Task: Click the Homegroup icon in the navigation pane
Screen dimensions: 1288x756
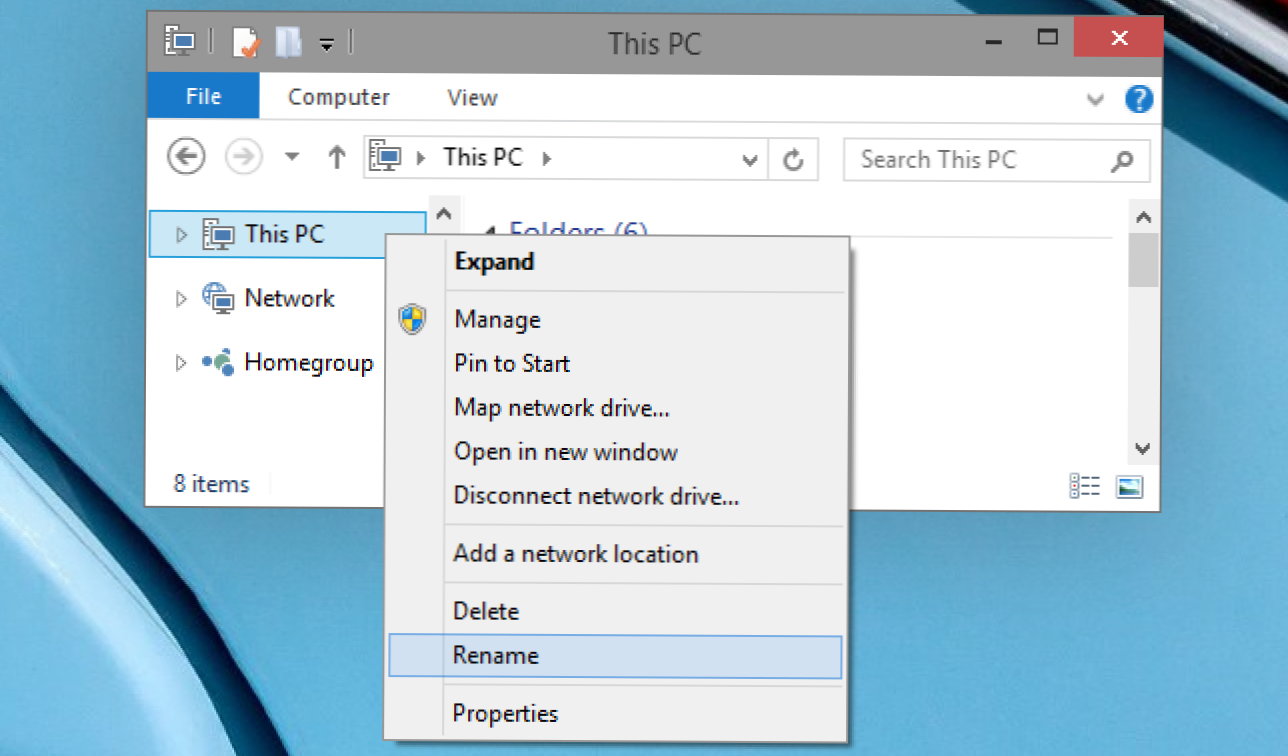Action: coord(218,361)
